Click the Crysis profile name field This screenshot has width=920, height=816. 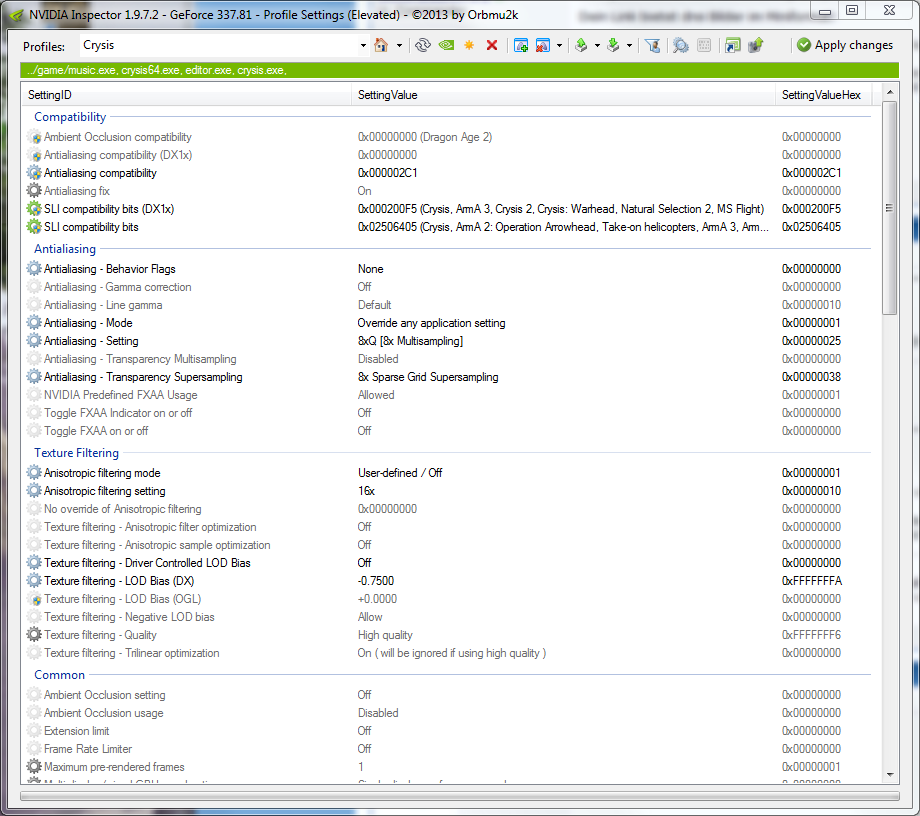coord(218,45)
